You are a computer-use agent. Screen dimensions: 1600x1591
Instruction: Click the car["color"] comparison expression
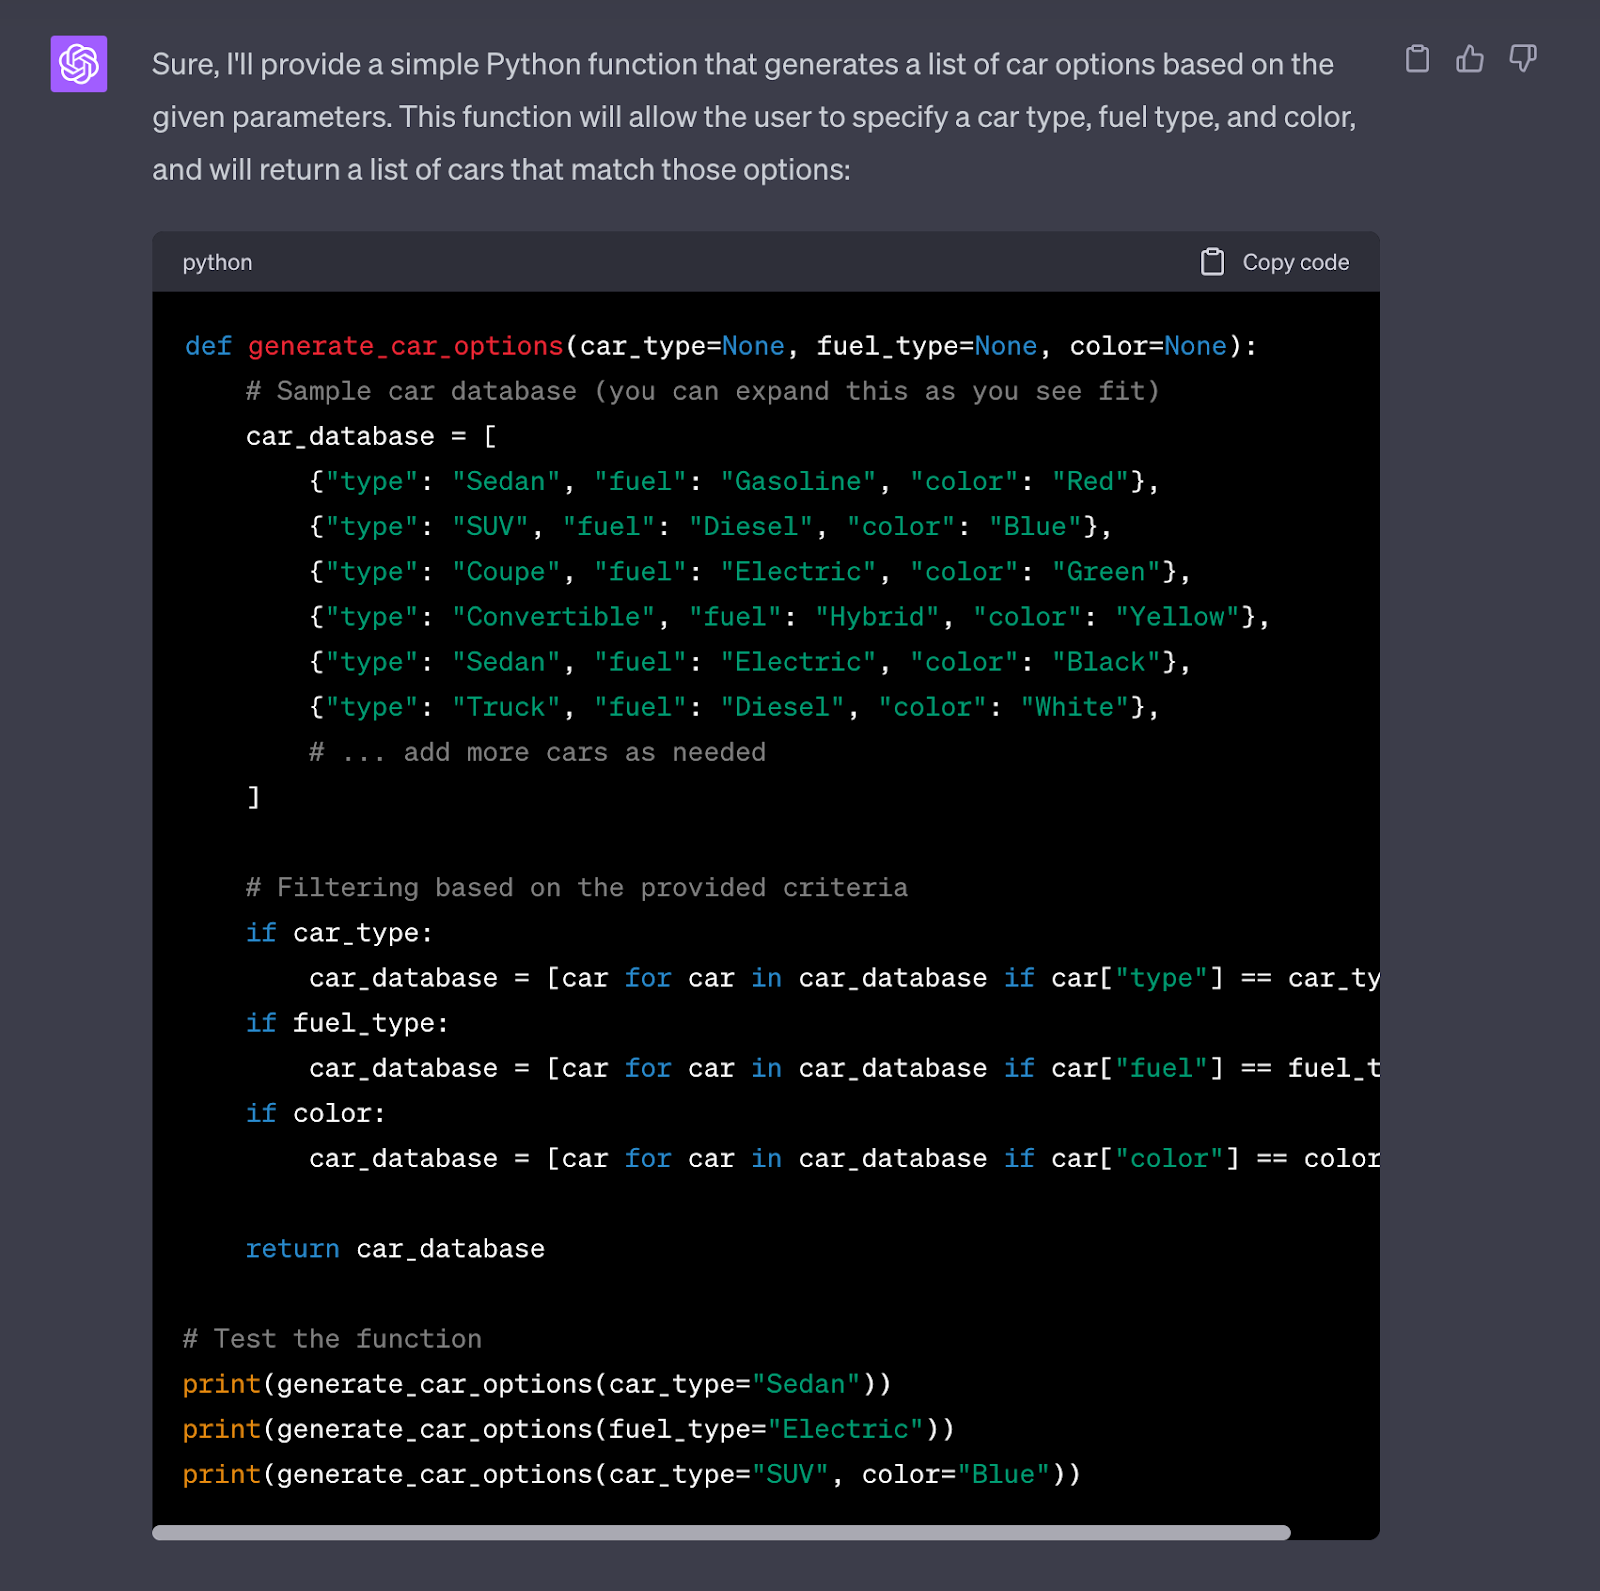pyautogui.click(x=1216, y=1157)
